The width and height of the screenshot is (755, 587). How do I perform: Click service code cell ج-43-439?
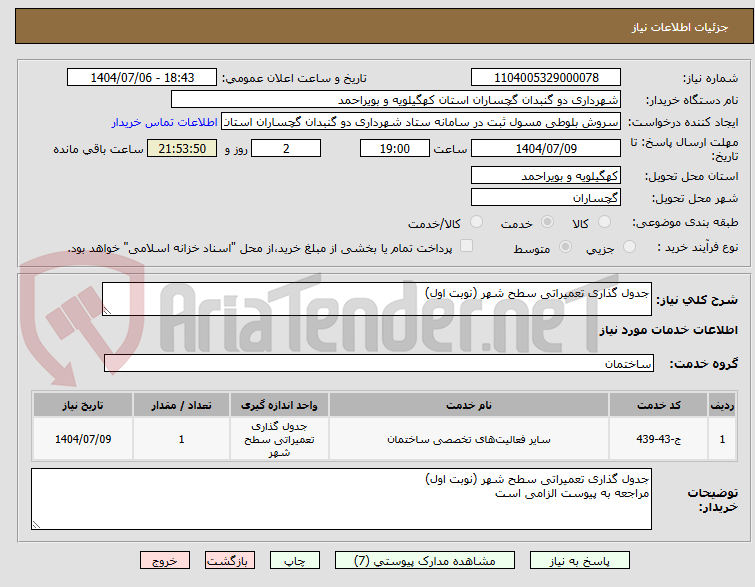pos(658,439)
